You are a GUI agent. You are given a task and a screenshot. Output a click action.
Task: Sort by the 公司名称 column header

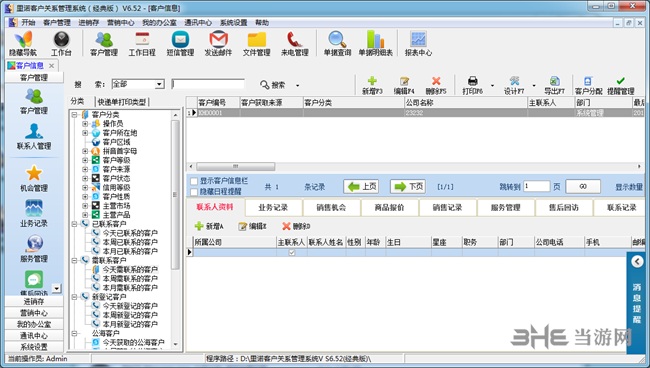[x=465, y=102]
